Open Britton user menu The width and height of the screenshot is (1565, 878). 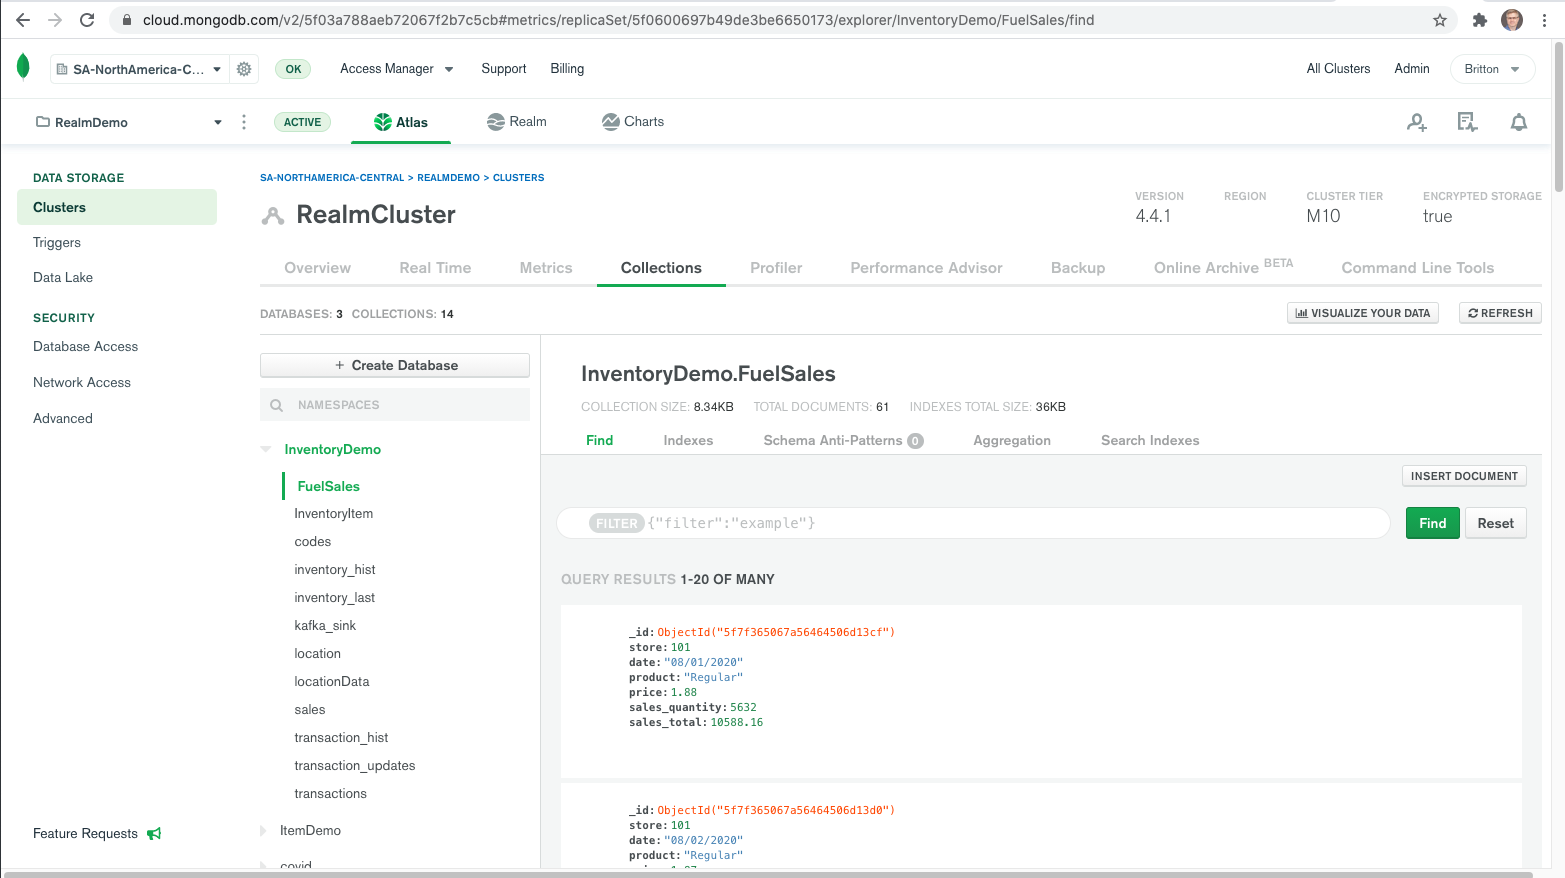coord(1492,69)
